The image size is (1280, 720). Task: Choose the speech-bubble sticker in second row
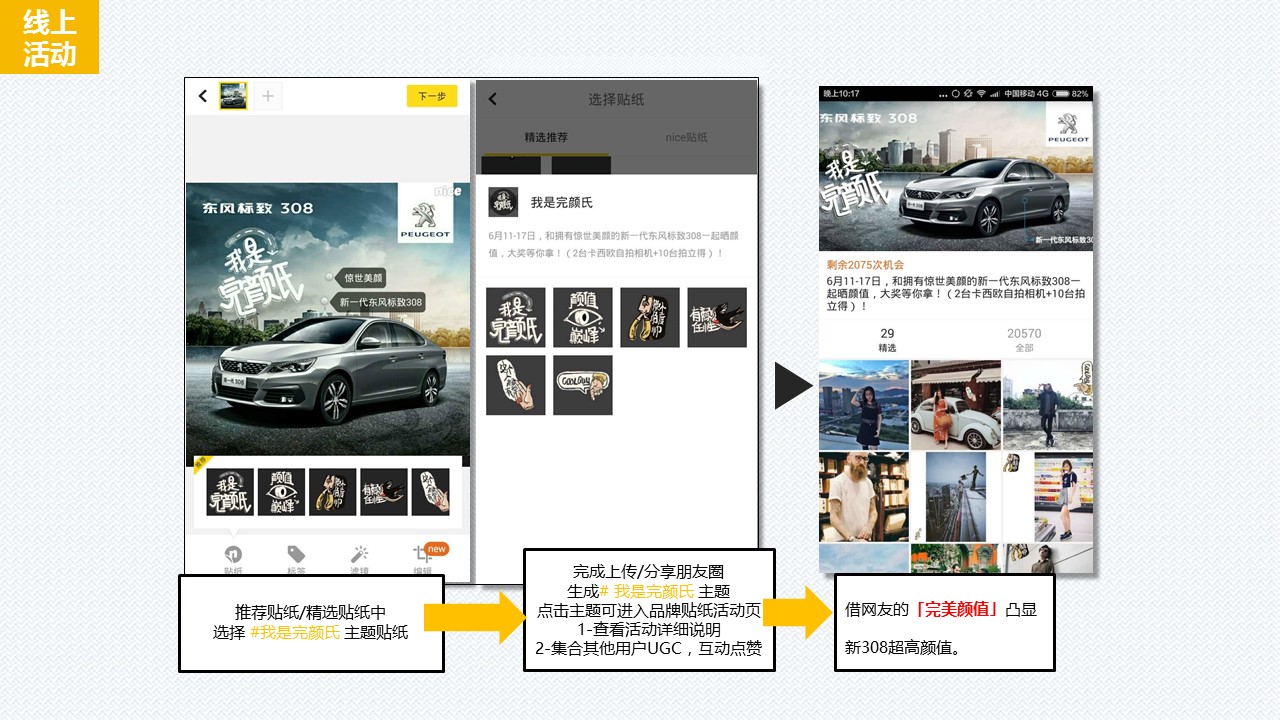583,385
